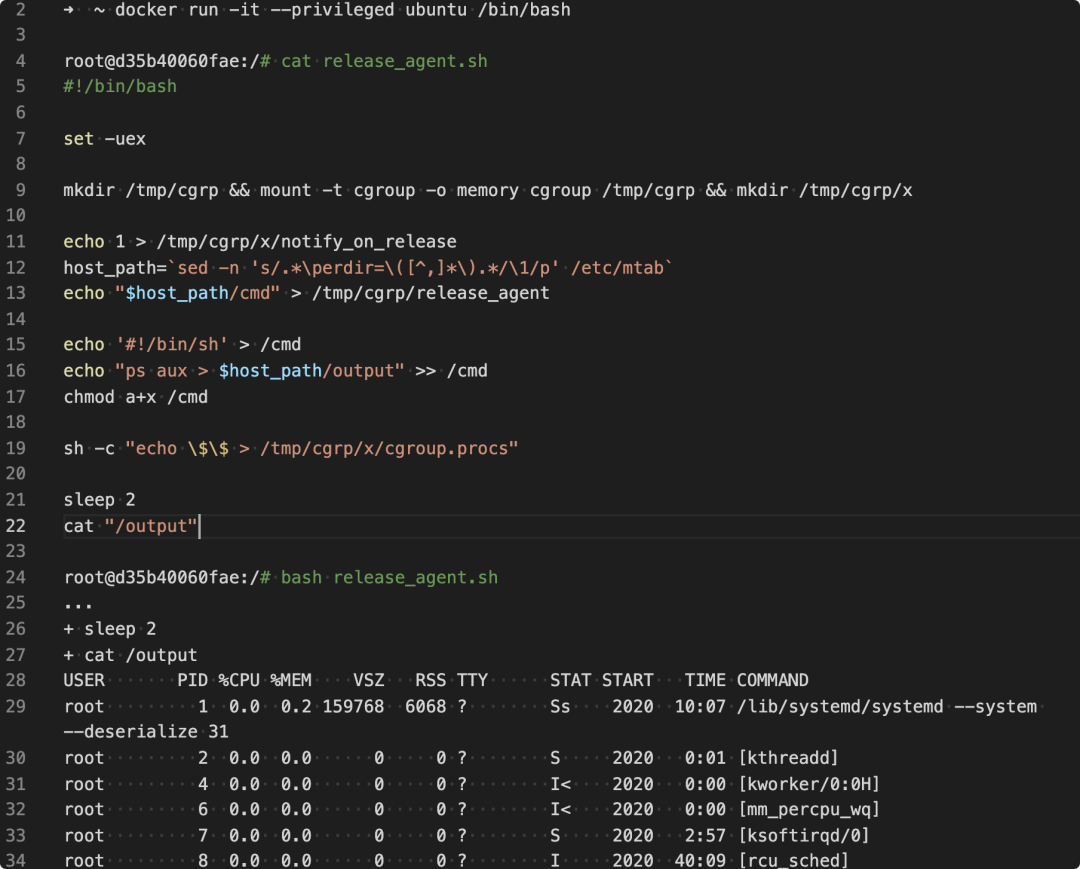Click the '%MEM' column header
The image size is (1080, 869).
(291, 681)
